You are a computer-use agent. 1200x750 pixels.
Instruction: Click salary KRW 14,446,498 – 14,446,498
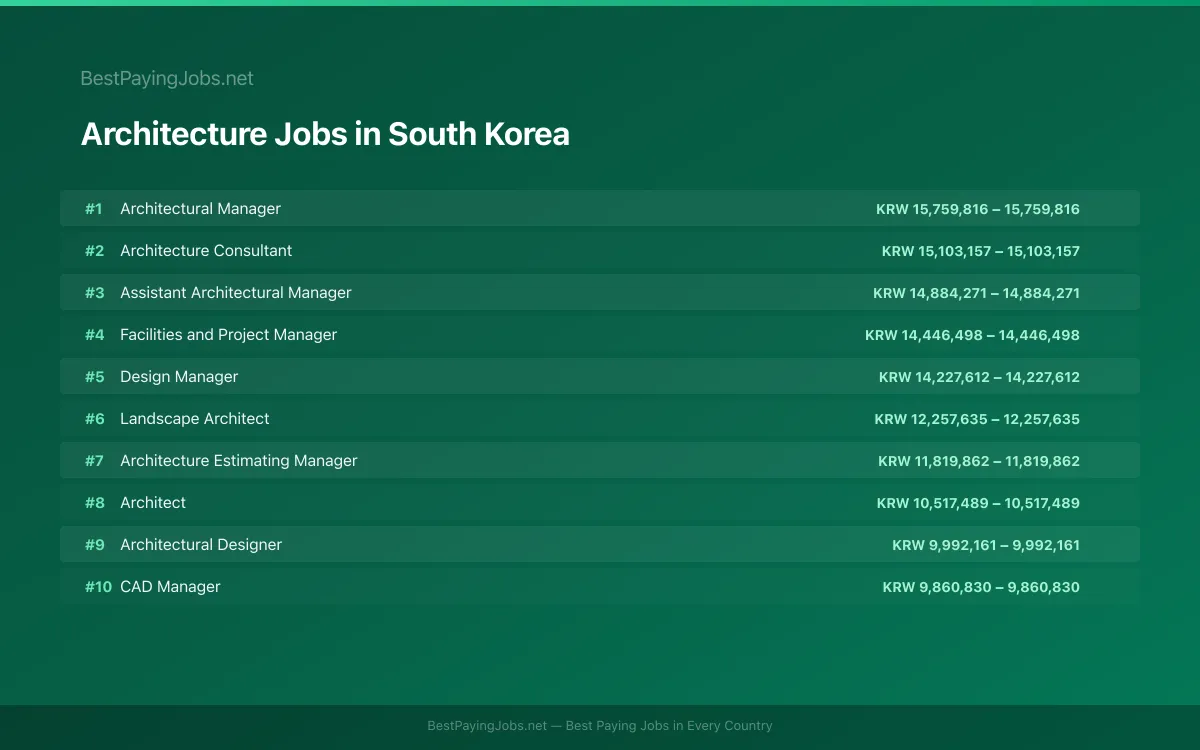(x=972, y=335)
